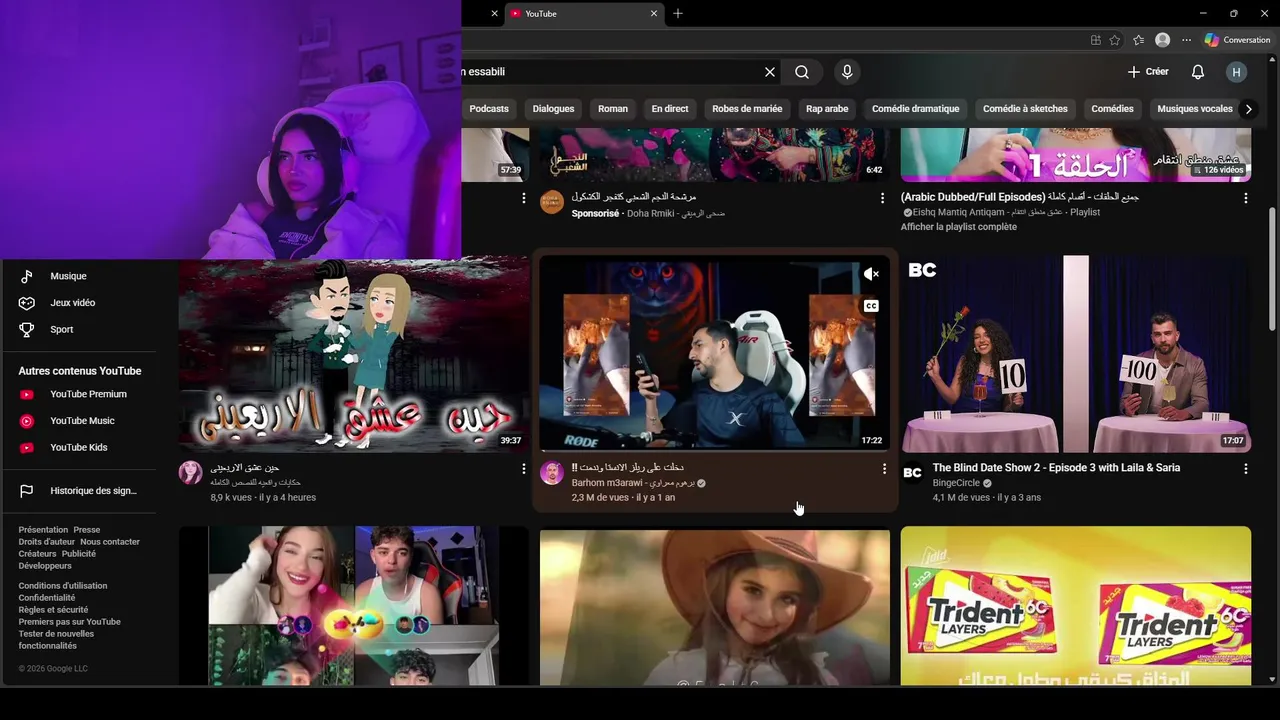Screen dimensions: 1280x720
Task: Select the Comédies filter chip
Action: [1112, 109]
